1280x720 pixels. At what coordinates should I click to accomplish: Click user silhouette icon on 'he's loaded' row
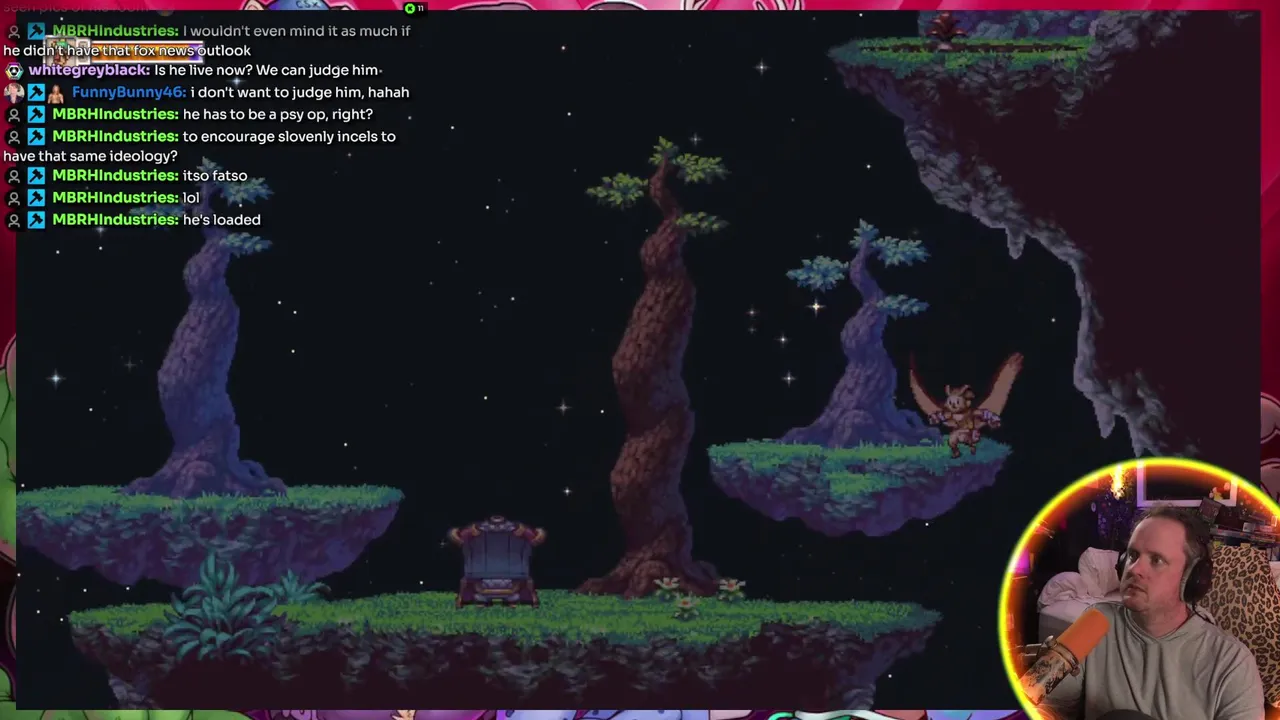point(13,220)
